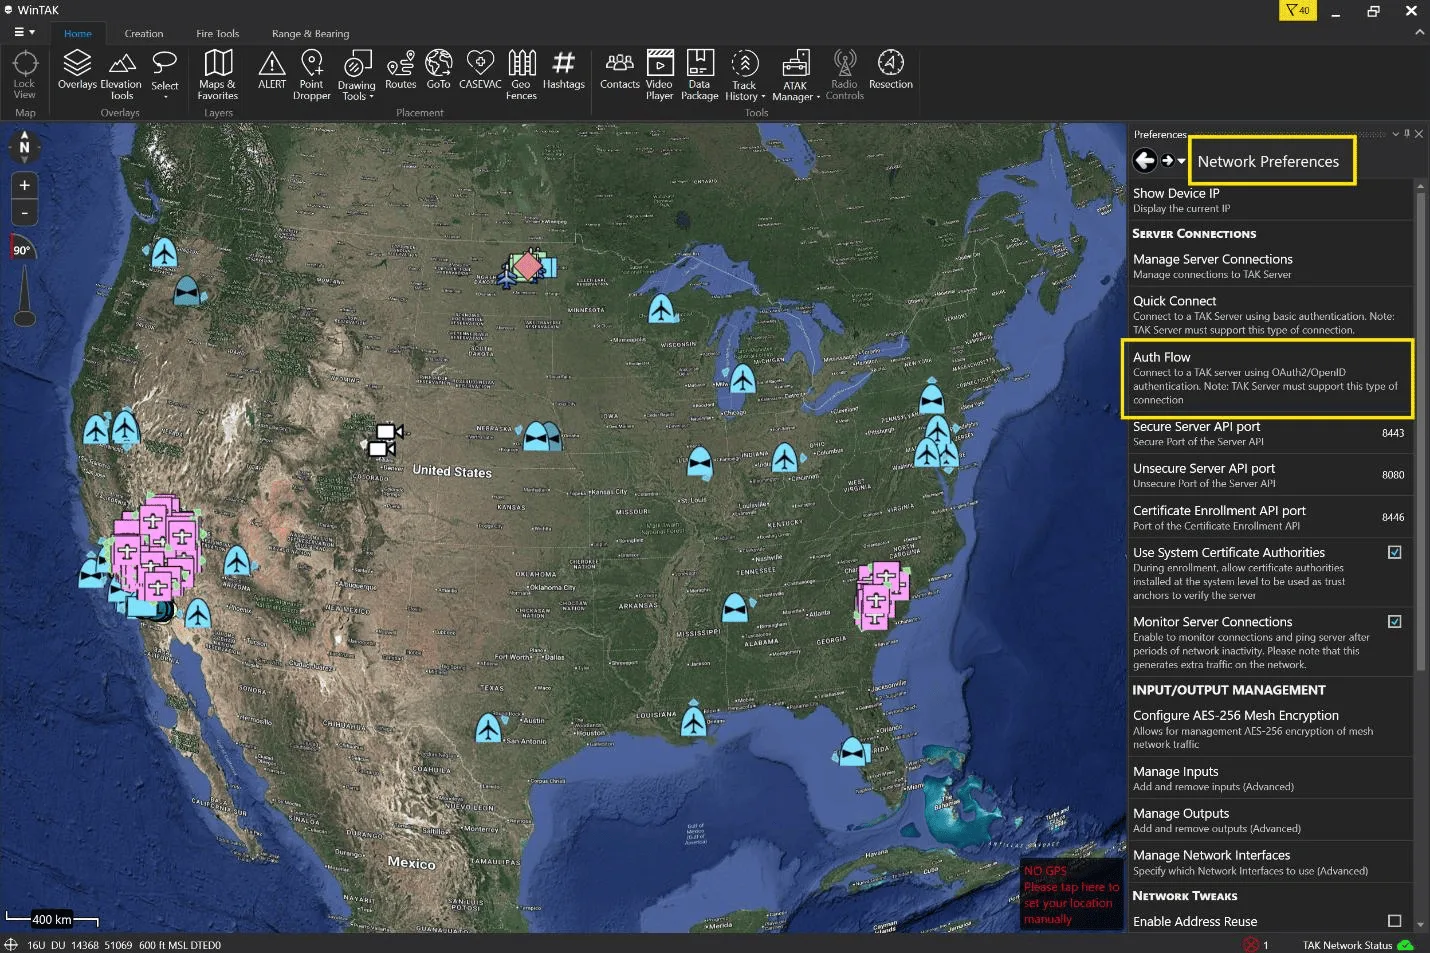Open Geo Fences tool
The image size is (1430, 953).
click(x=521, y=75)
